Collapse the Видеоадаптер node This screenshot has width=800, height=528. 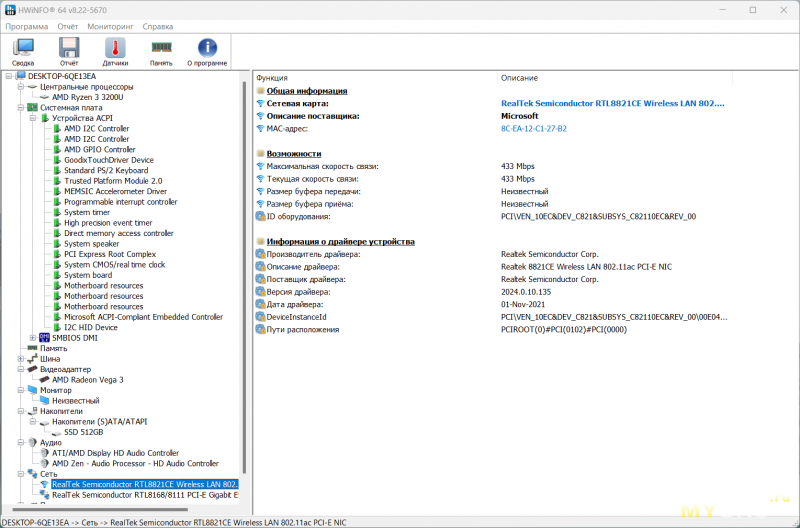tap(20, 369)
